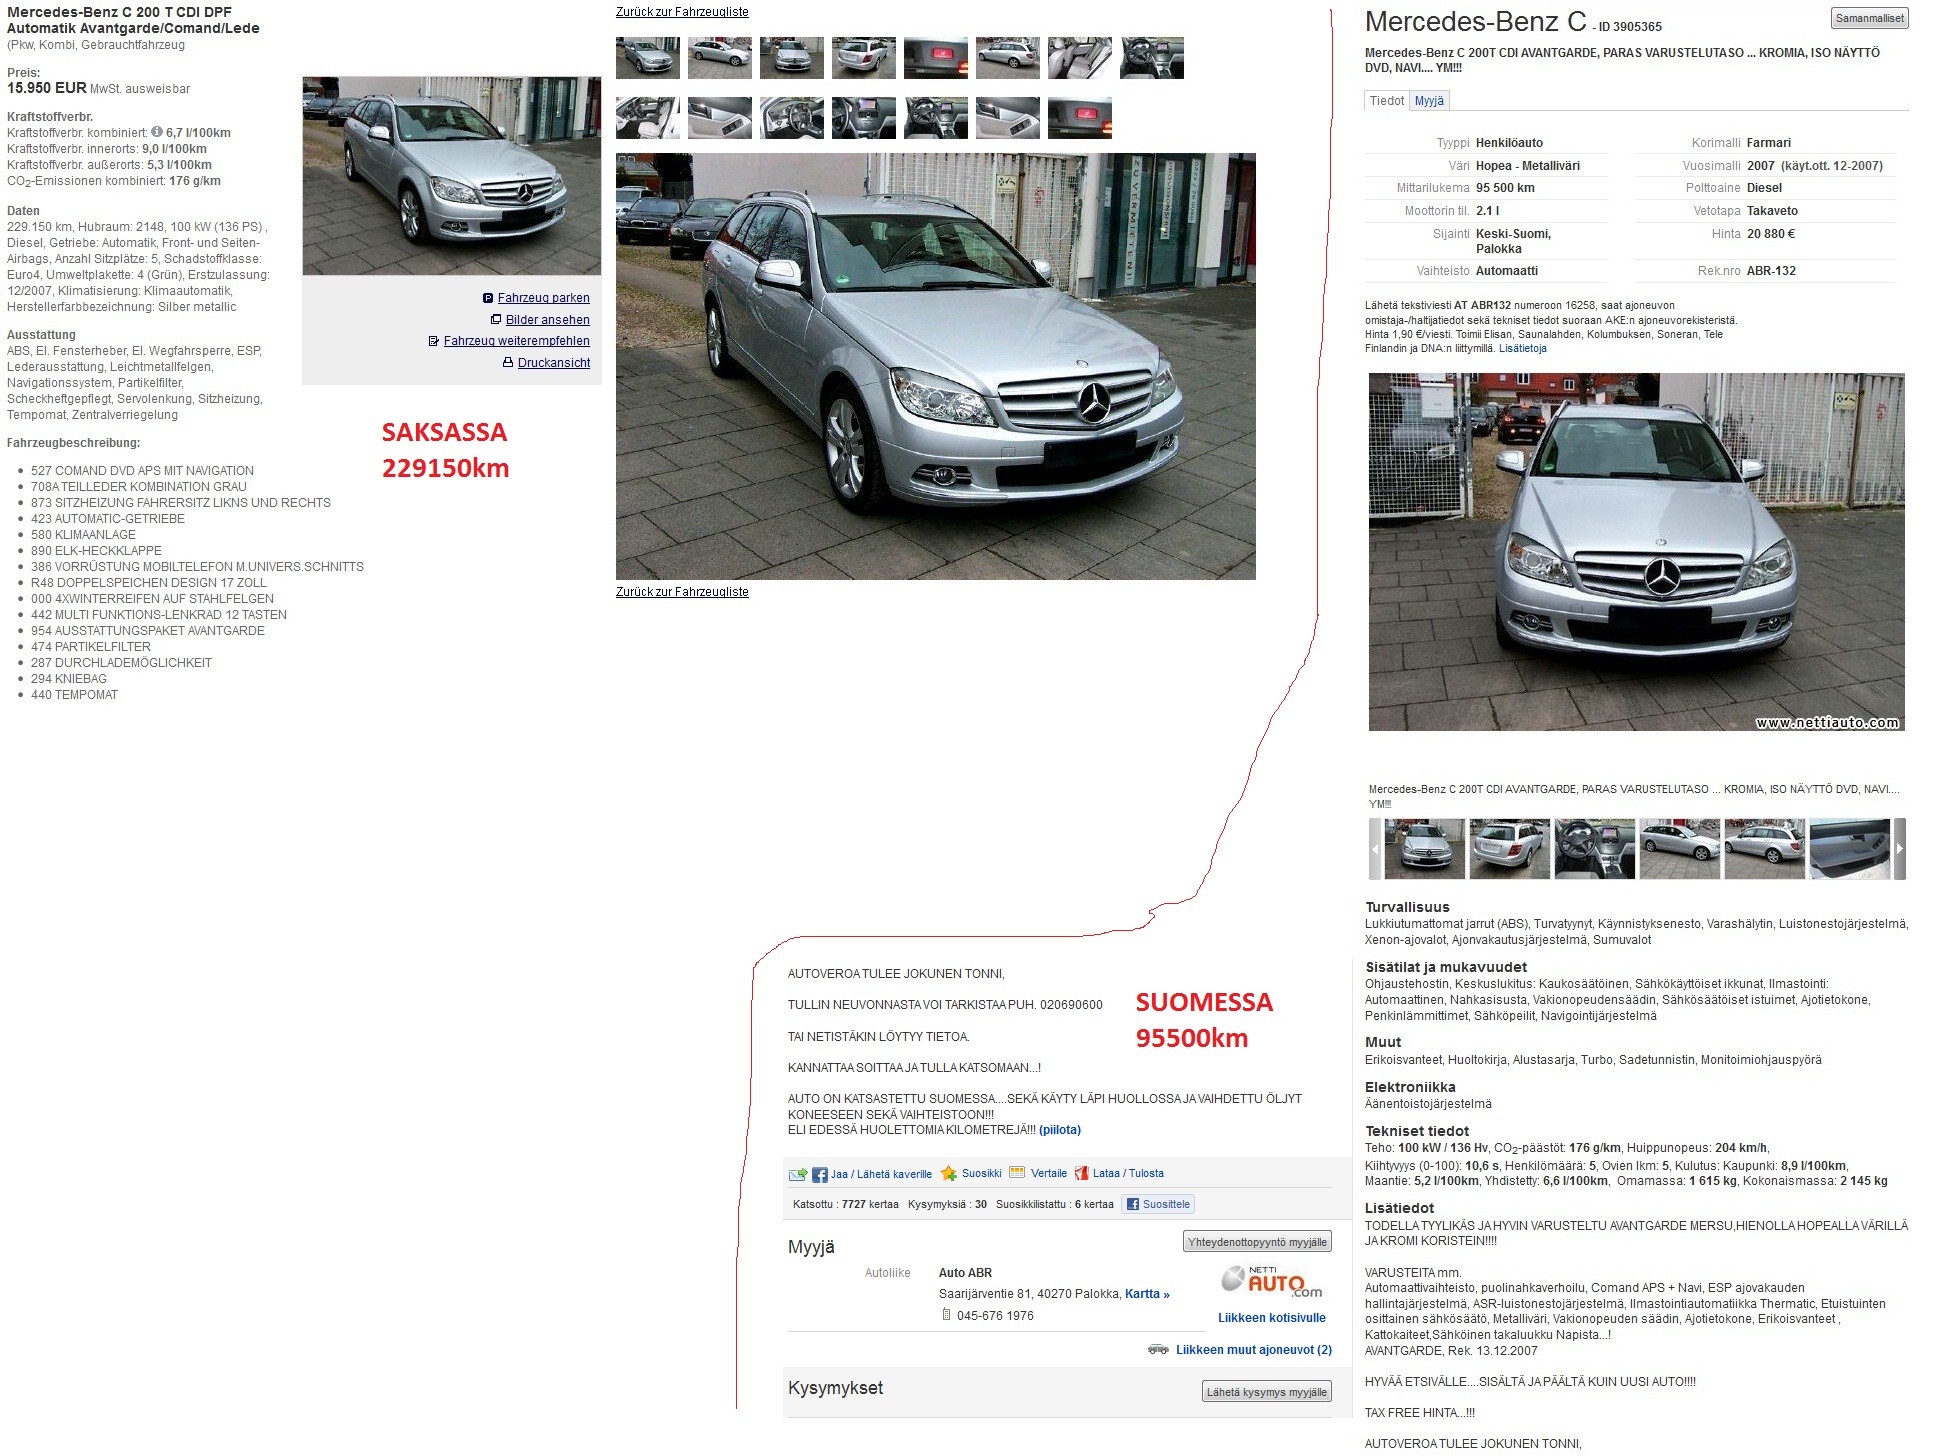
Task: Click the Suosikki star icon
Action: (x=949, y=1174)
